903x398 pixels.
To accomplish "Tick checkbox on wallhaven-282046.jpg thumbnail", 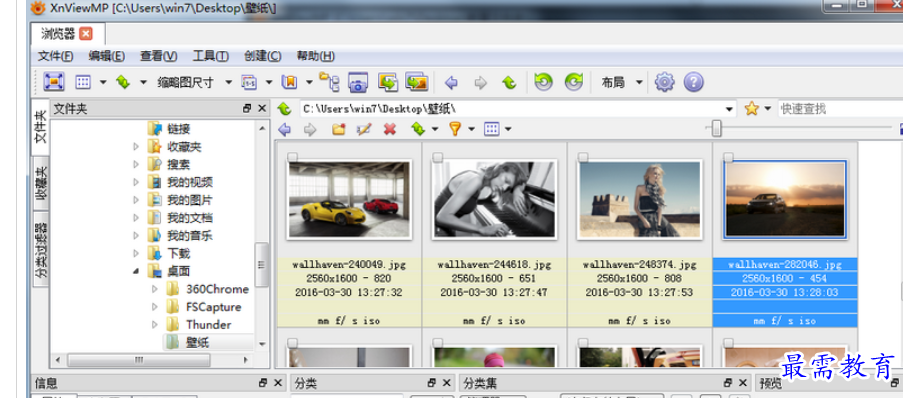I will coord(729,157).
